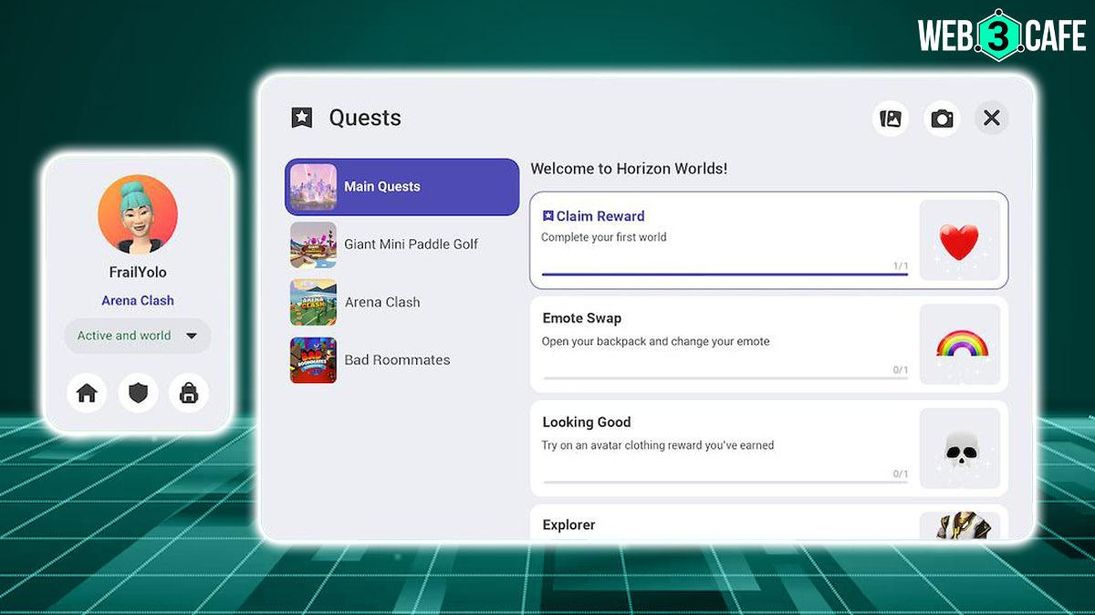The height and width of the screenshot is (615, 1095).
Task: Select the rainbow emote reward icon
Action: point(961,345)
